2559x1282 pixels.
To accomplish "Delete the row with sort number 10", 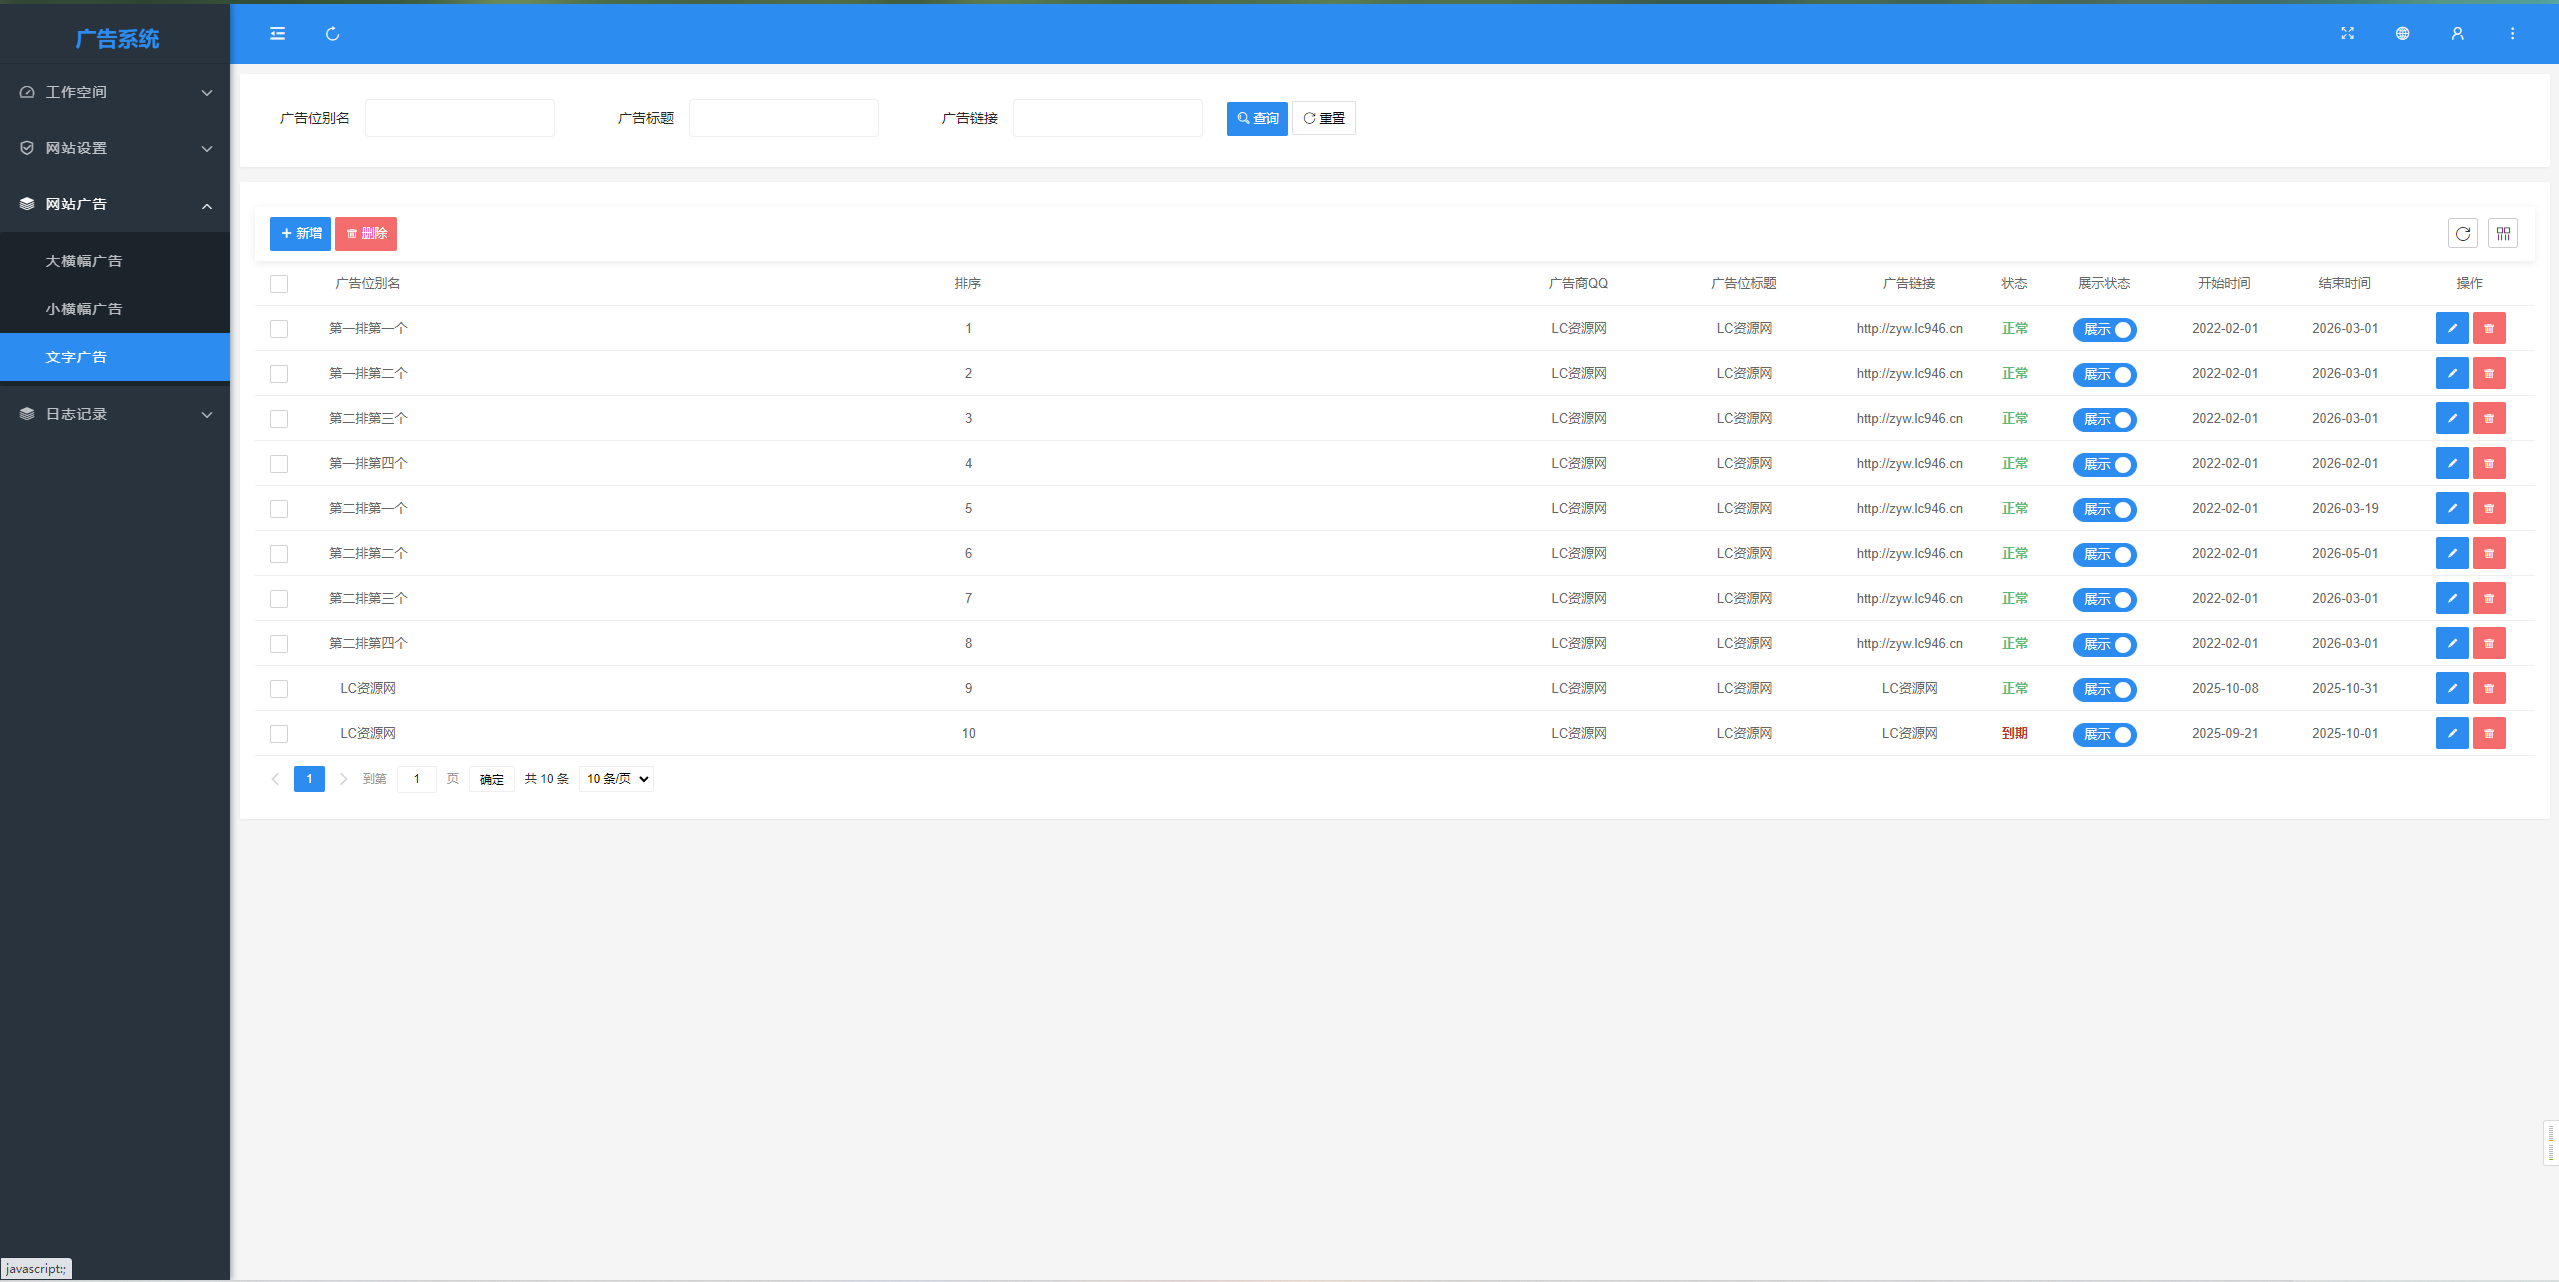I will [x=2488, y=733].
